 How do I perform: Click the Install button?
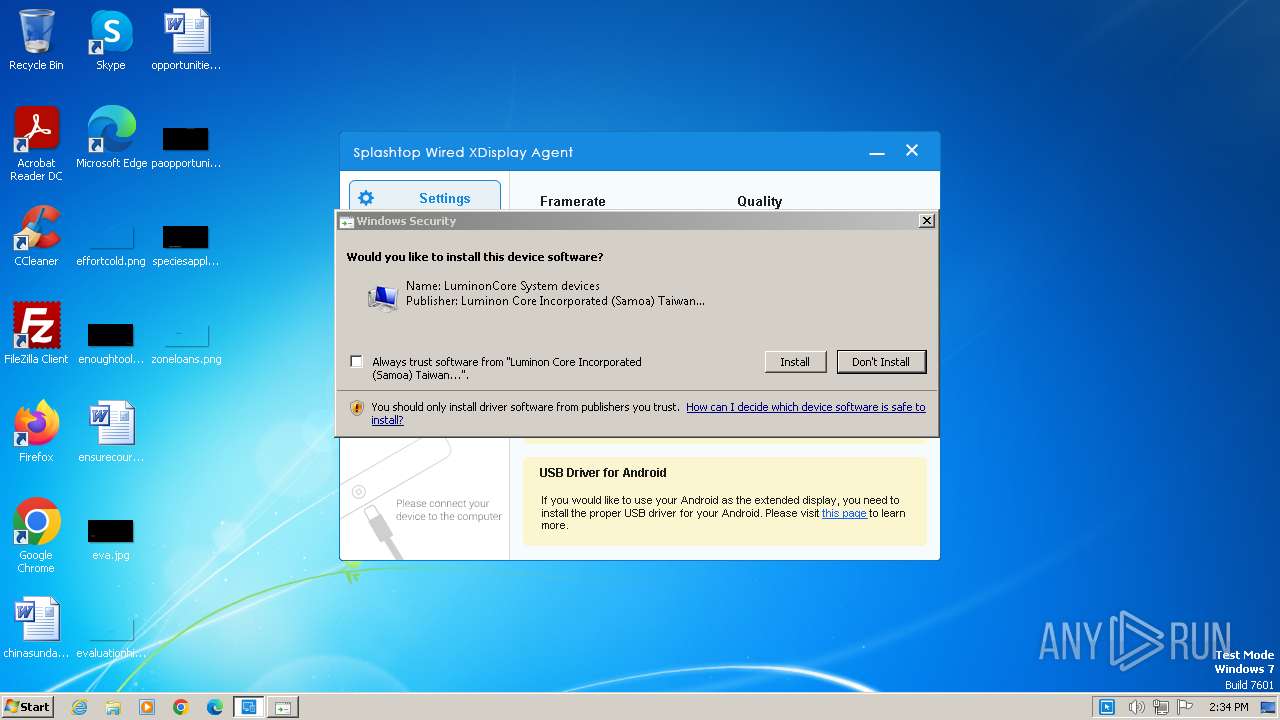[x=795, y=362]
